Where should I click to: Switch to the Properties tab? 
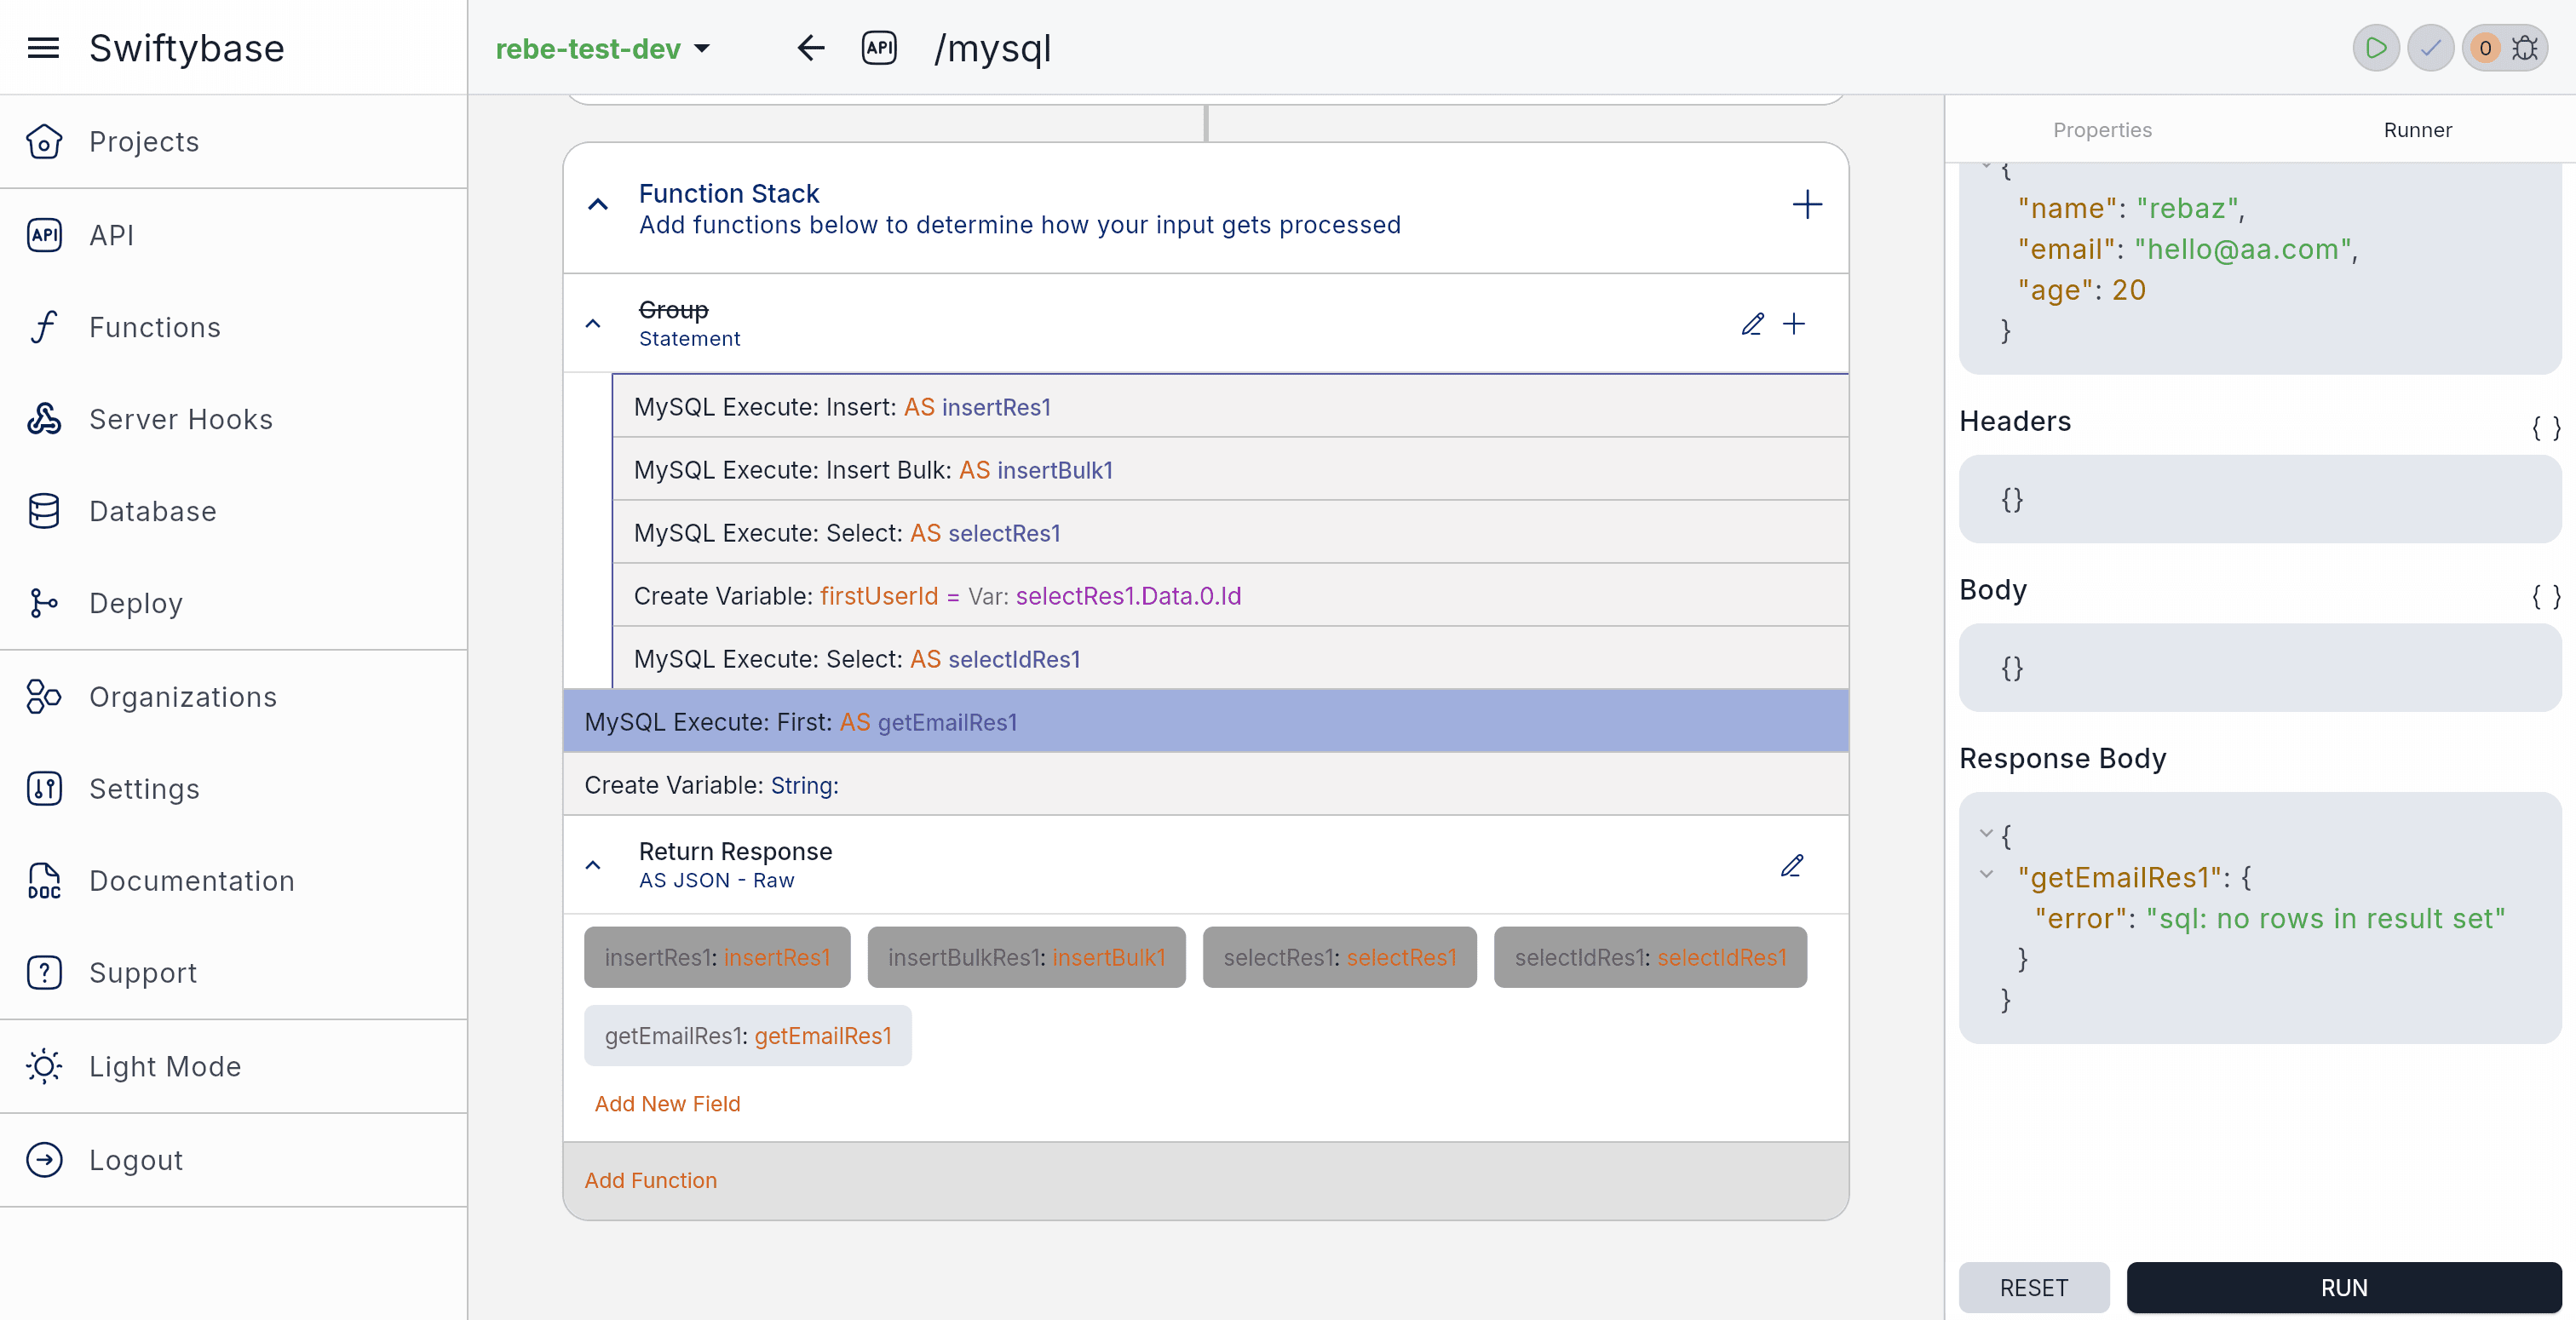(x=2102, y=130)
